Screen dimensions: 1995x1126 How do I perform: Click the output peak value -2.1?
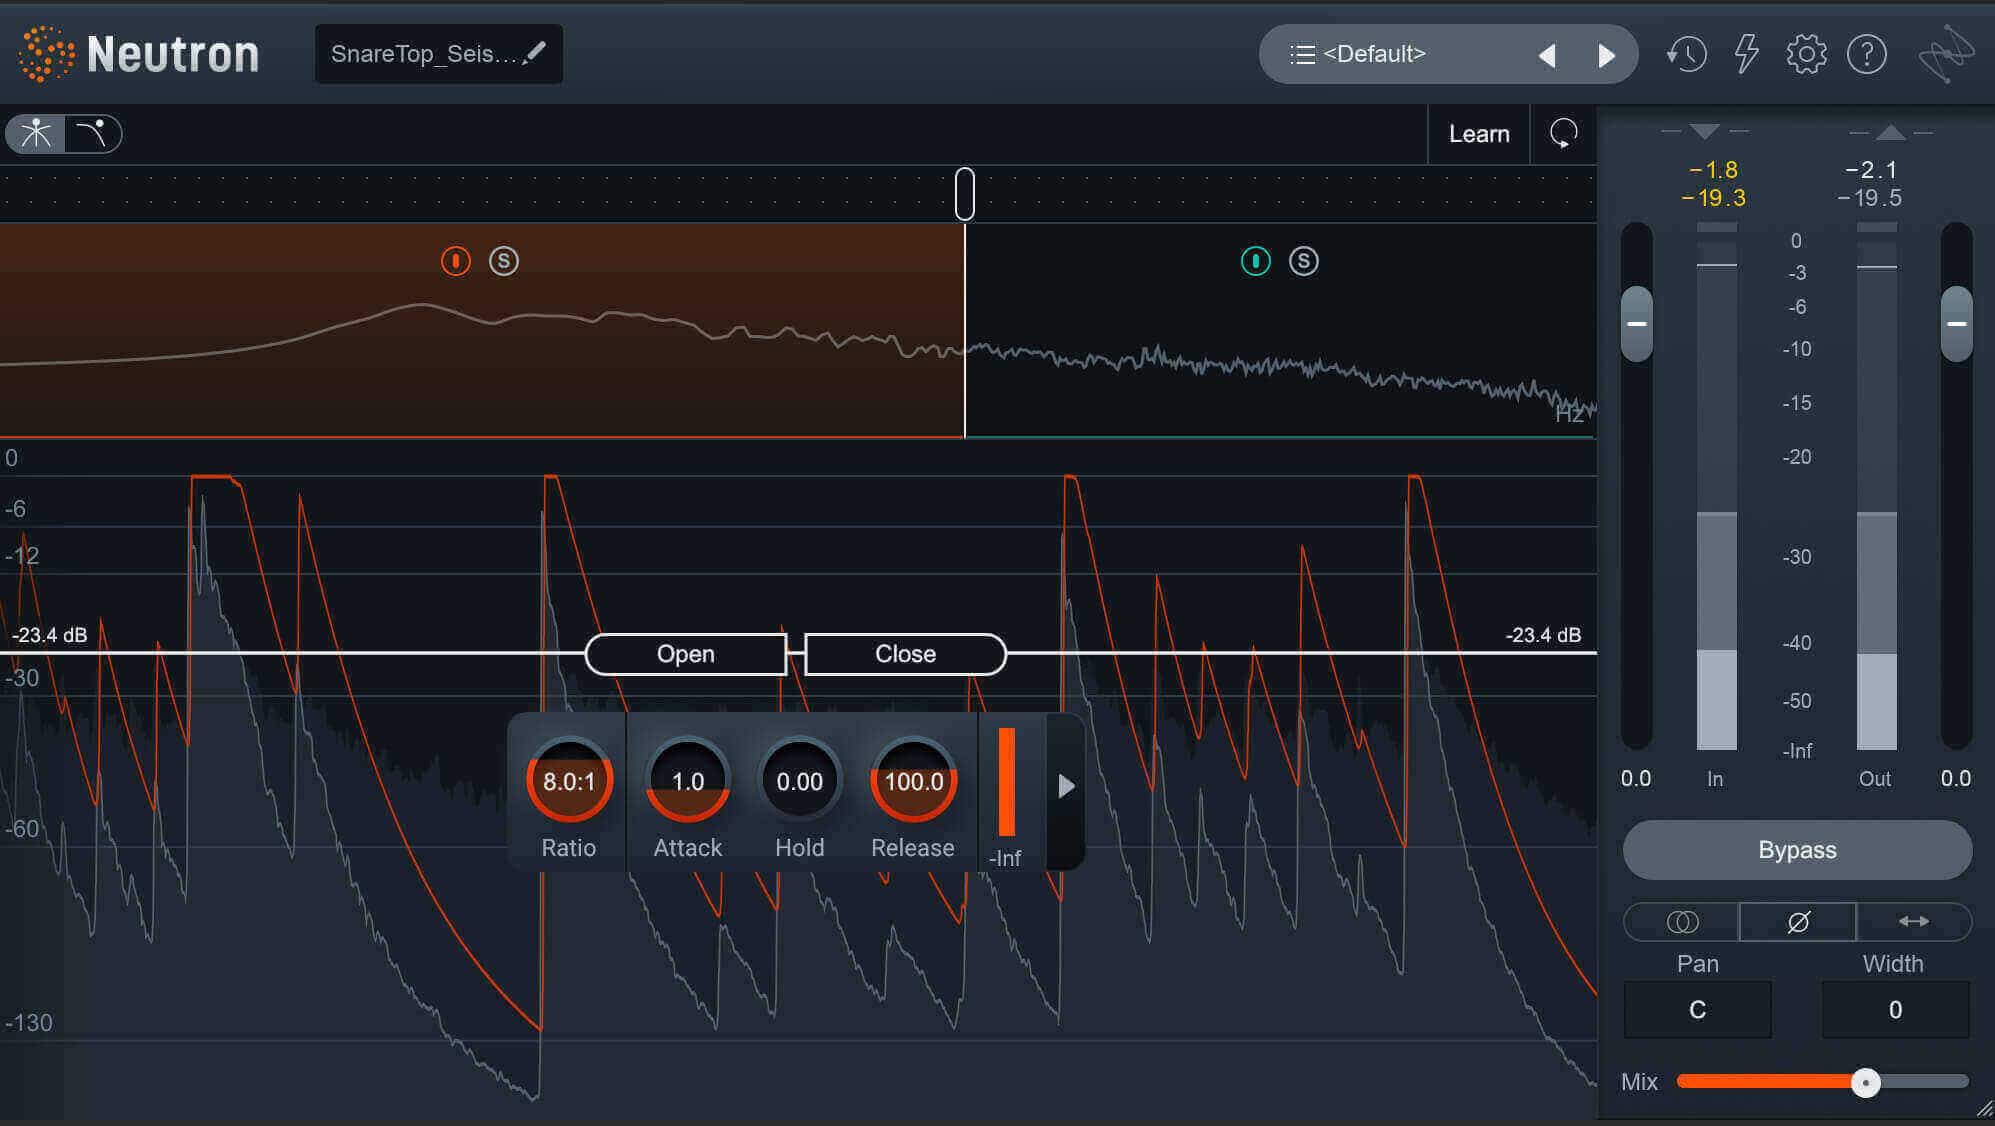[1871, 170]
